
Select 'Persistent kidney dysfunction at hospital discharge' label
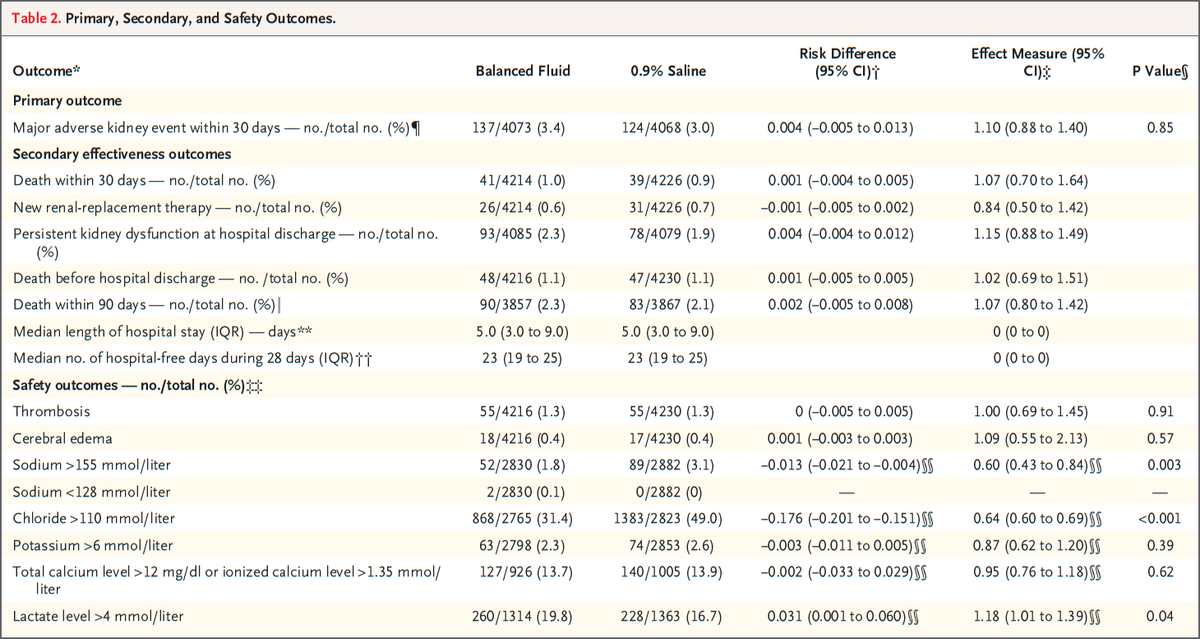(x=225, y=242)
